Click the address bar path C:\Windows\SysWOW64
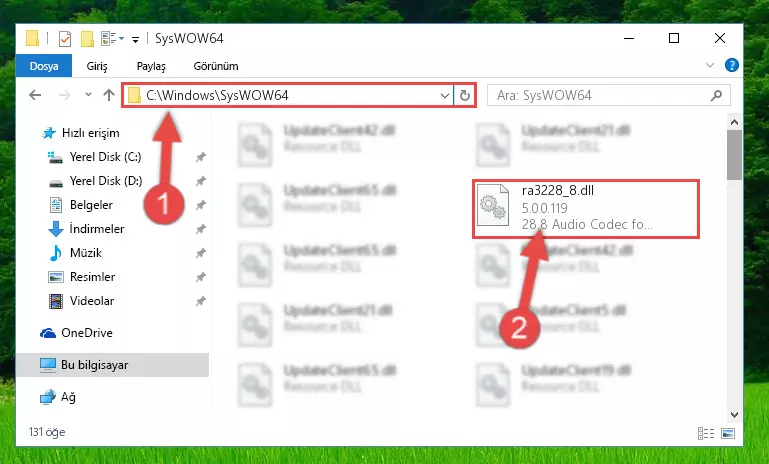 coord(217,95)
